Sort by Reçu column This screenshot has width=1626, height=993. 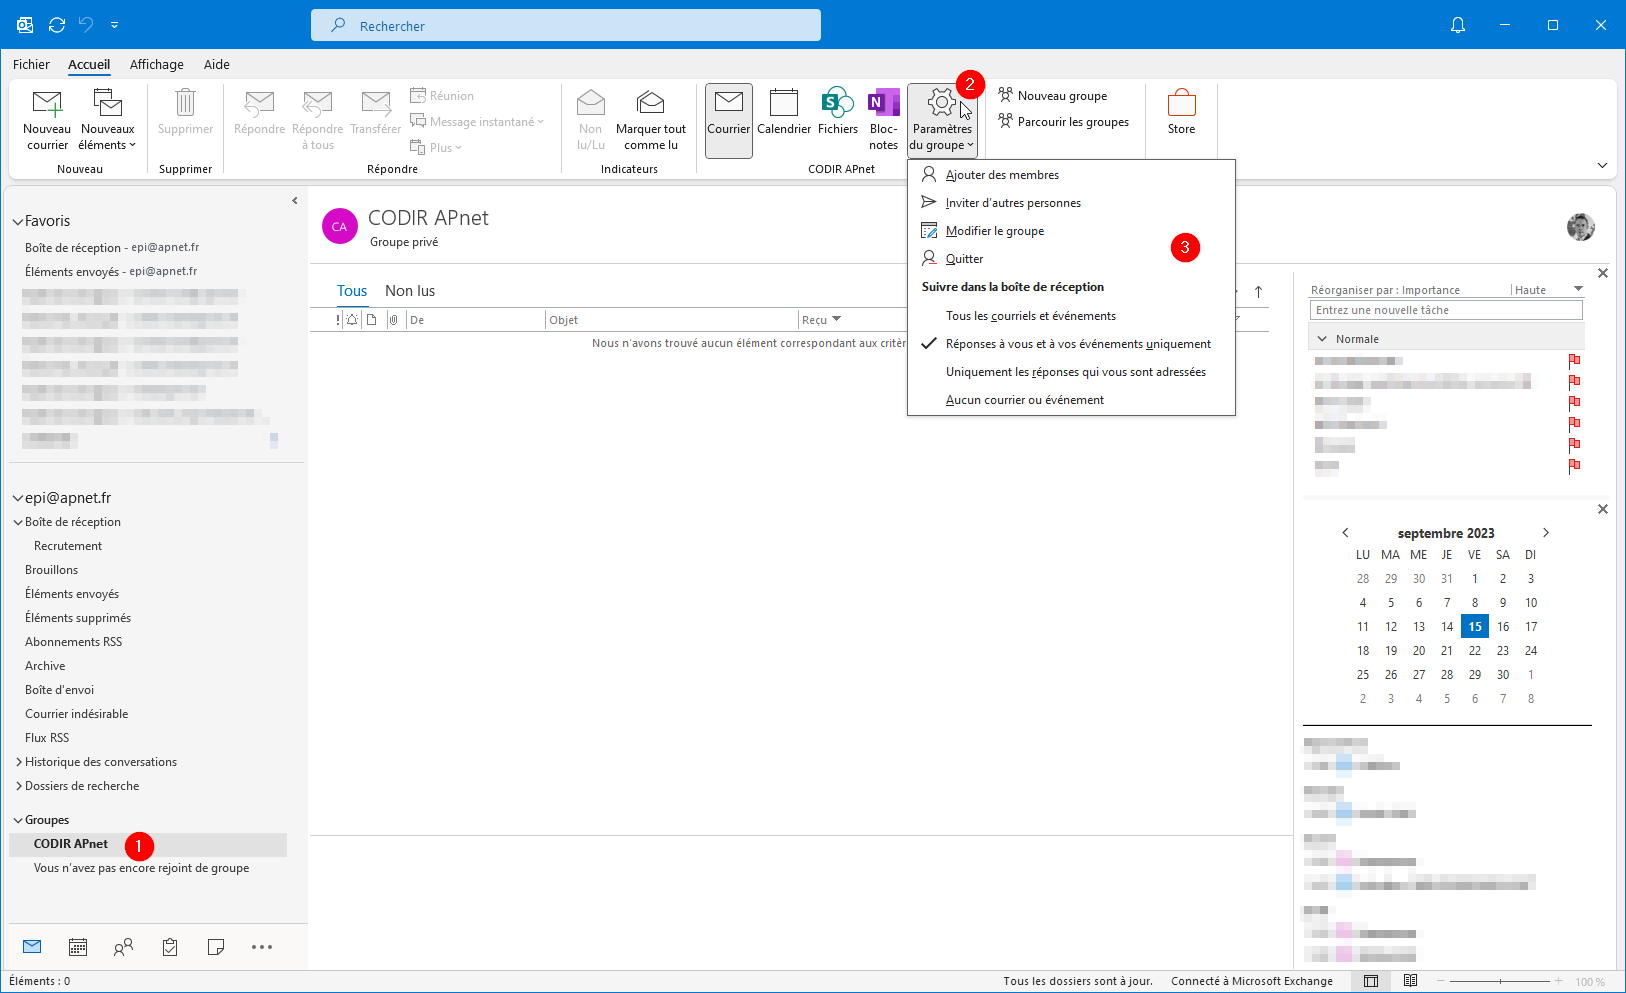(822, 320)
